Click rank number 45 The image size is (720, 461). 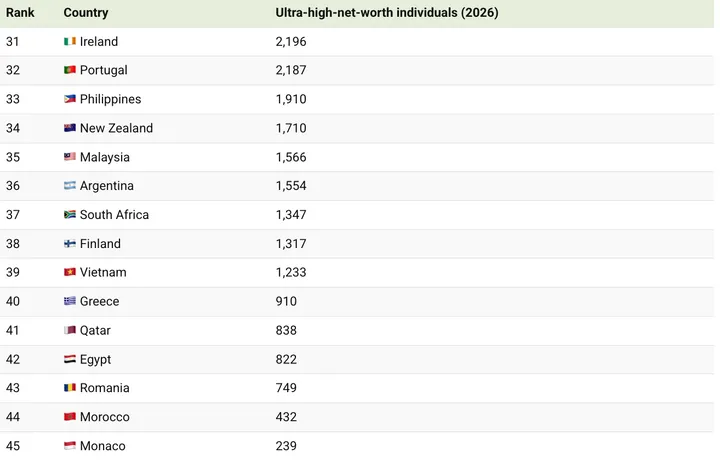pyautogui.click(x=13, y=446)
